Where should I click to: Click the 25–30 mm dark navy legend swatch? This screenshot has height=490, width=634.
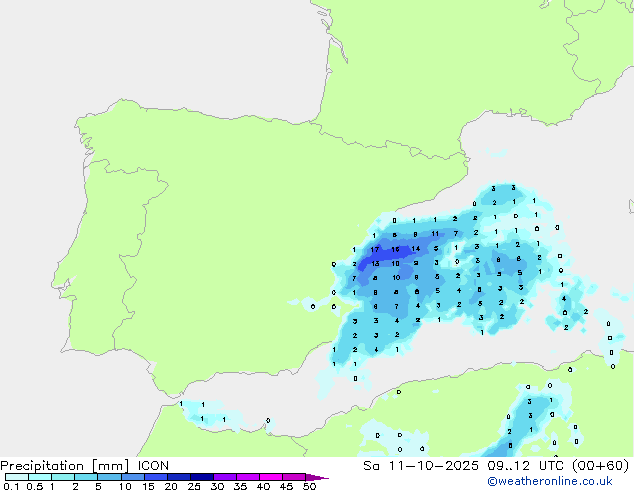(202, 477)
